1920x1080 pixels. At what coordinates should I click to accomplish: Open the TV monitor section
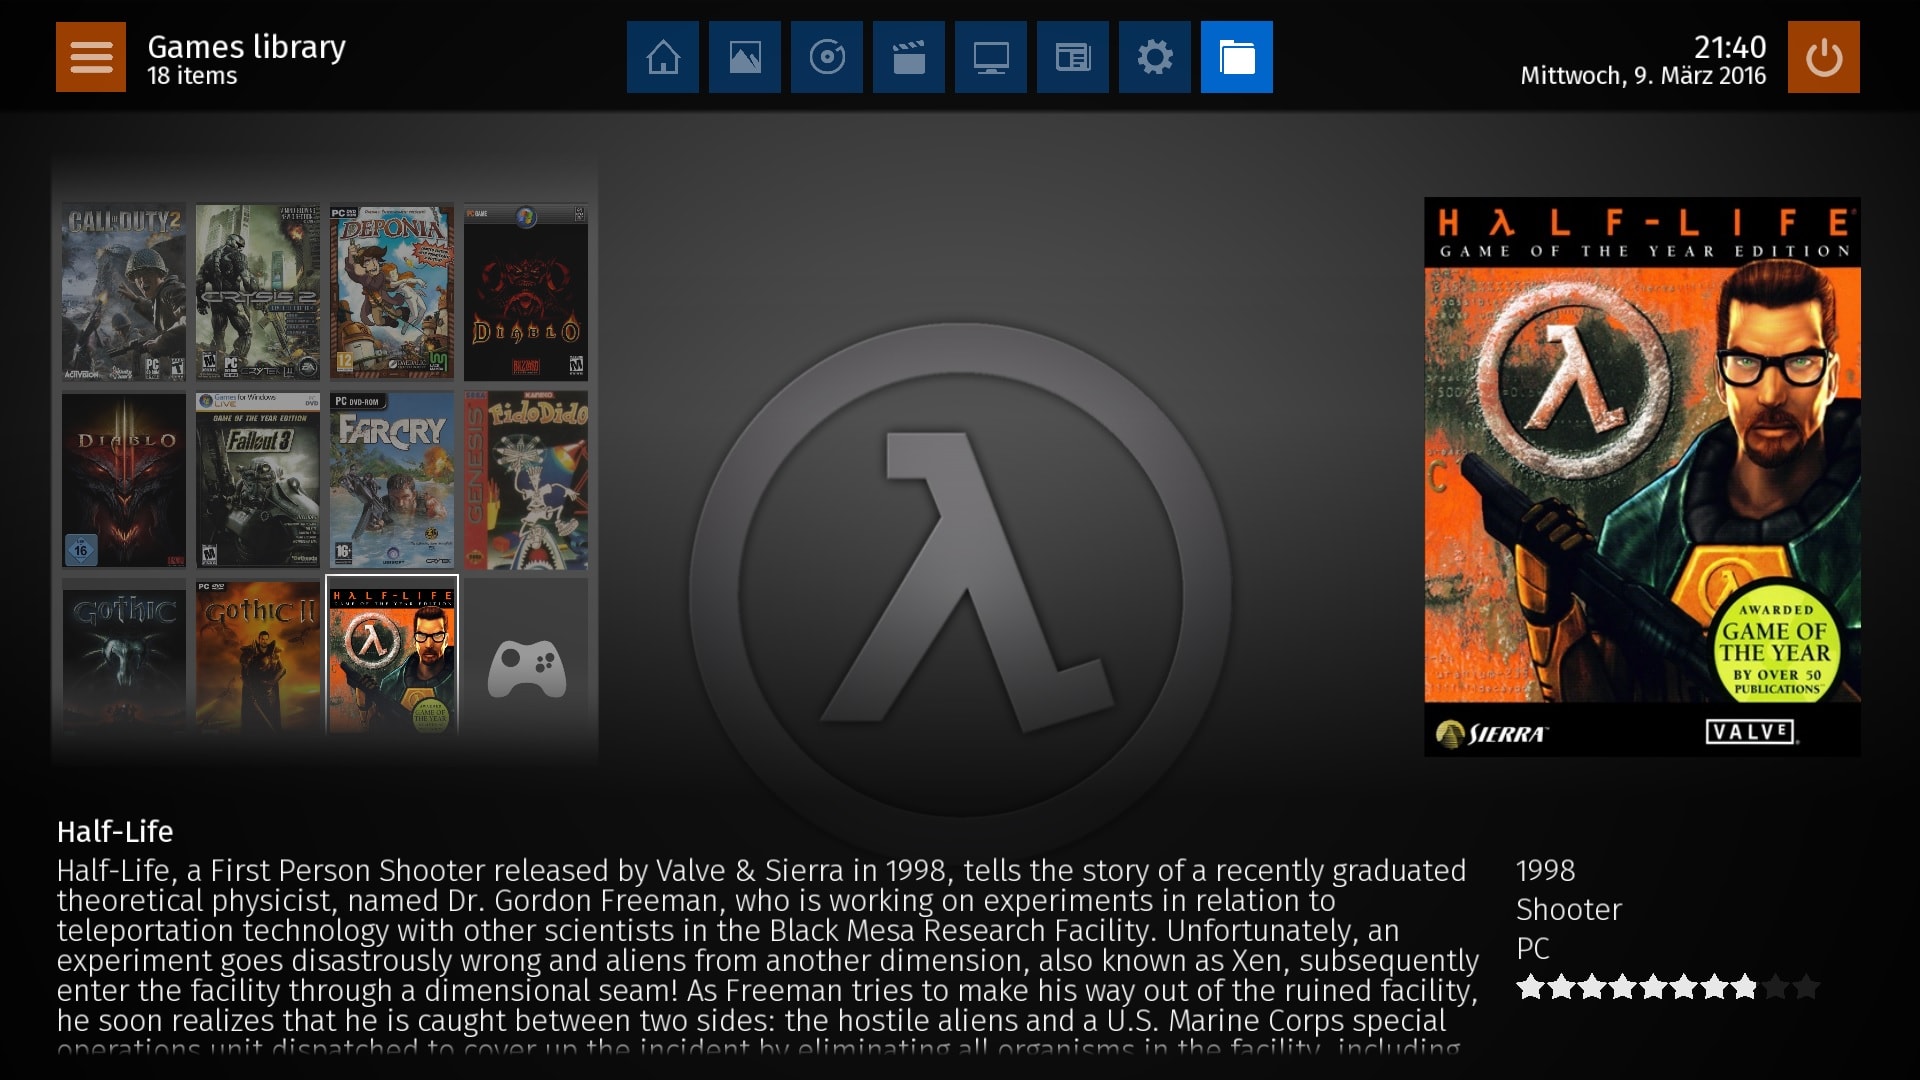(991, 57)
